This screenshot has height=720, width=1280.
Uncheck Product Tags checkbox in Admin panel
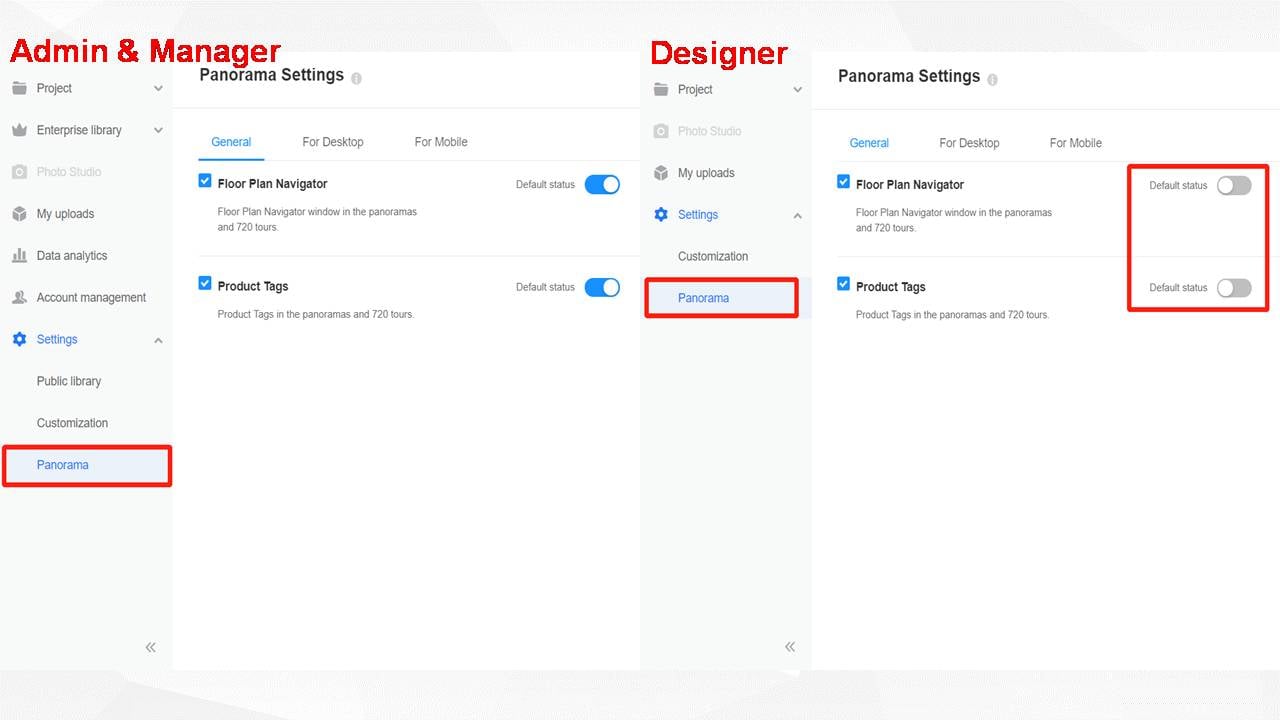(x=205, y=284)
